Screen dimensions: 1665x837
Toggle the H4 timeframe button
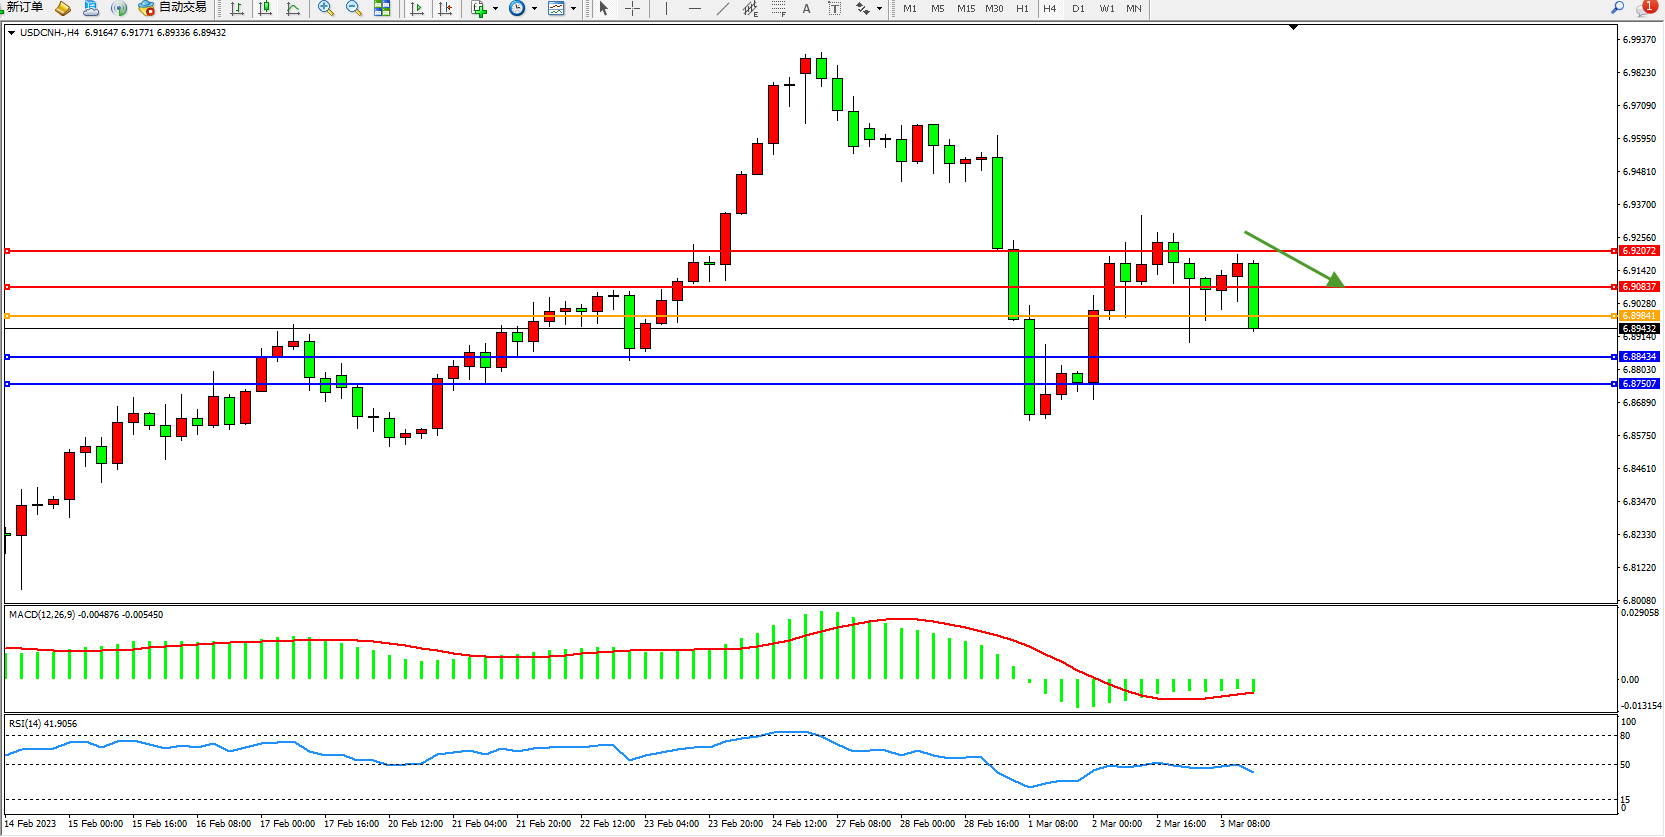(x=1049, y=8)
